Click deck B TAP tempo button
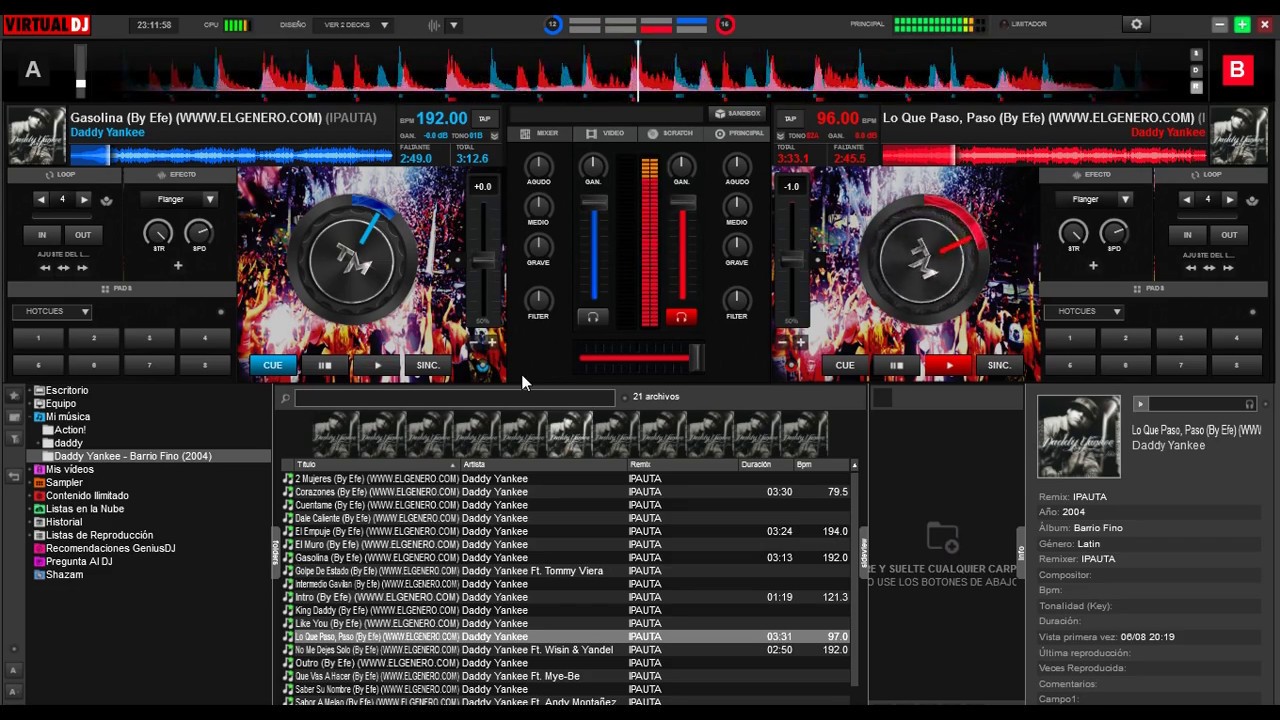This screenshot has width=1280, height=720. coord(790,119)
